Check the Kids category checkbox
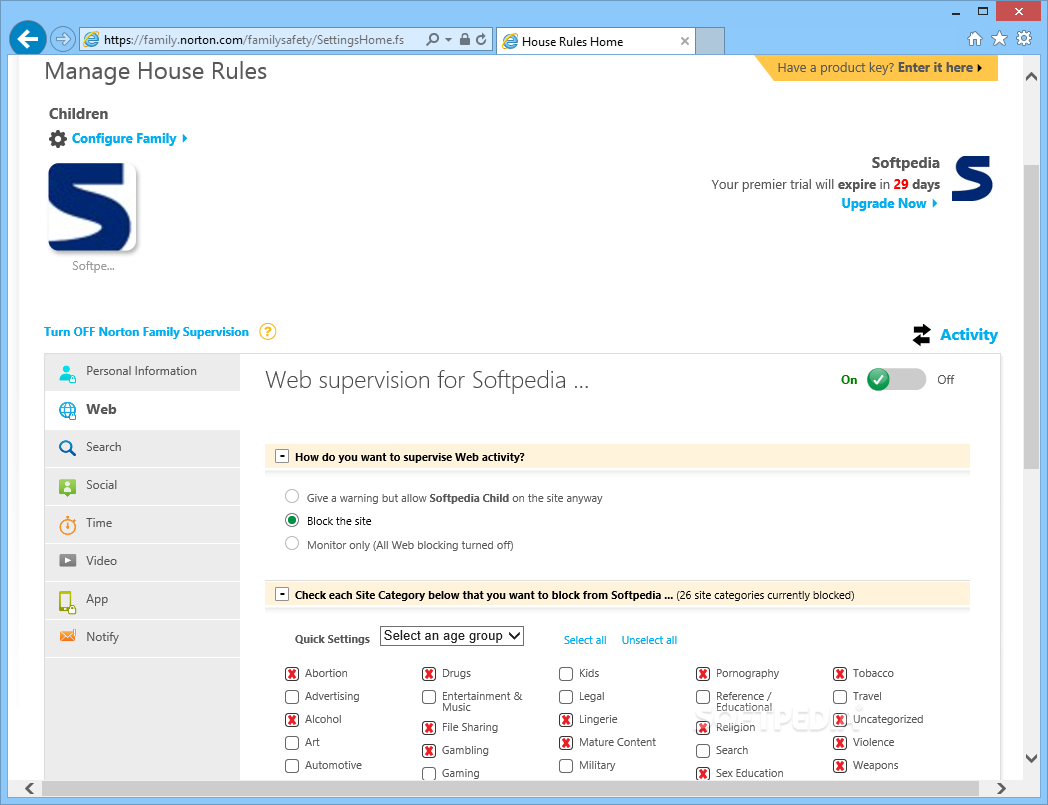This screenshot has width=1048, height=805. pyautogui.click(x=566, y=674)
